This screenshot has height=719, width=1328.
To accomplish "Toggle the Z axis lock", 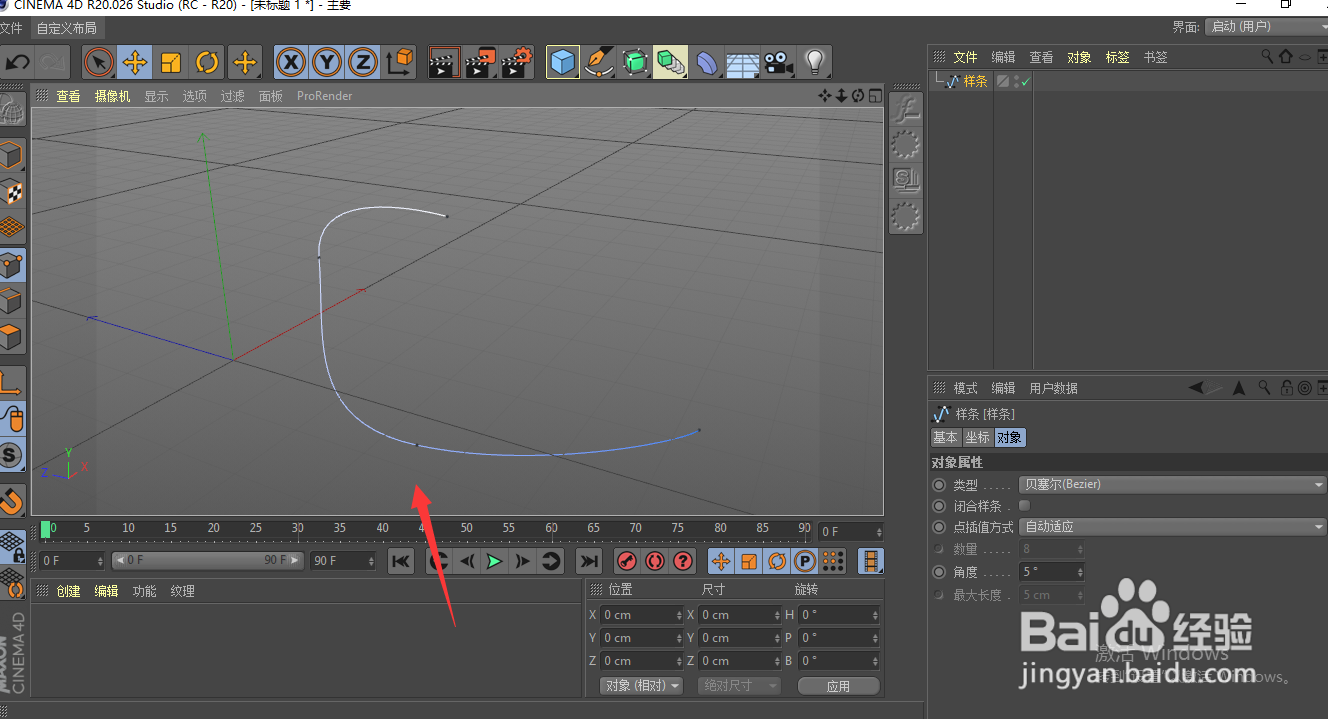I will [x=363, y=63].
